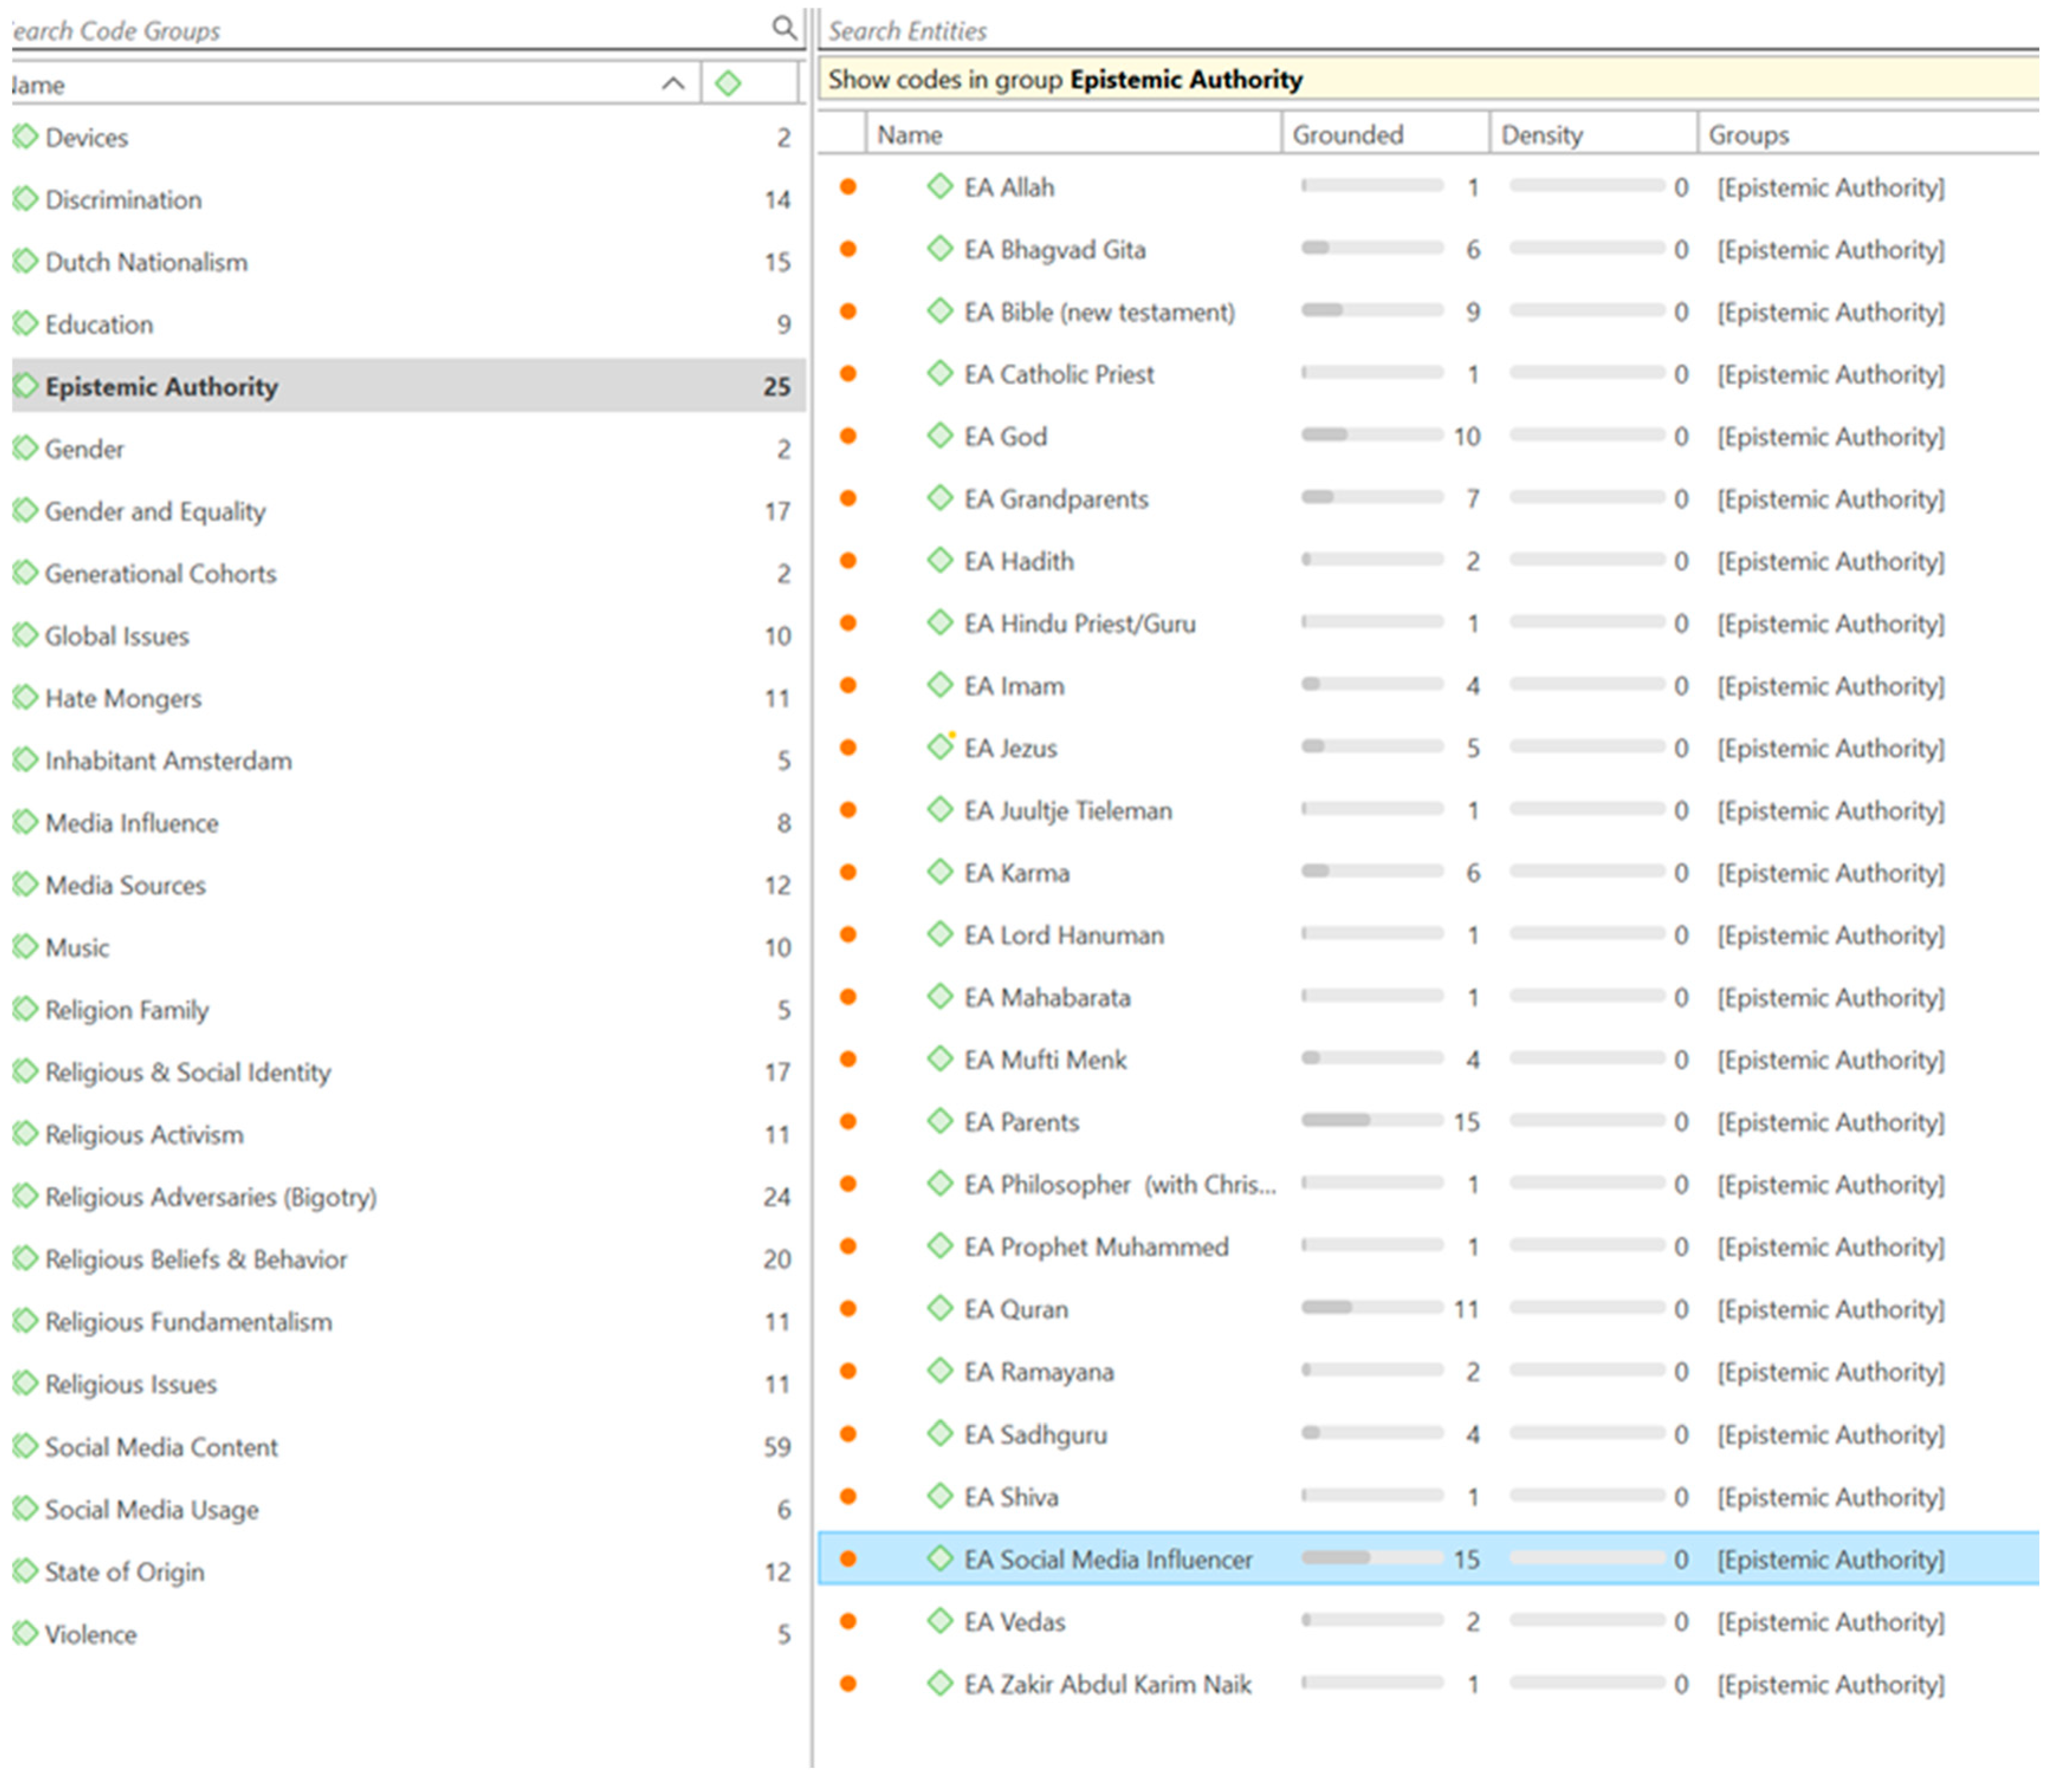Click the diamond icon beside EA Quran
The image size is (2060, 1792).
939,1307
